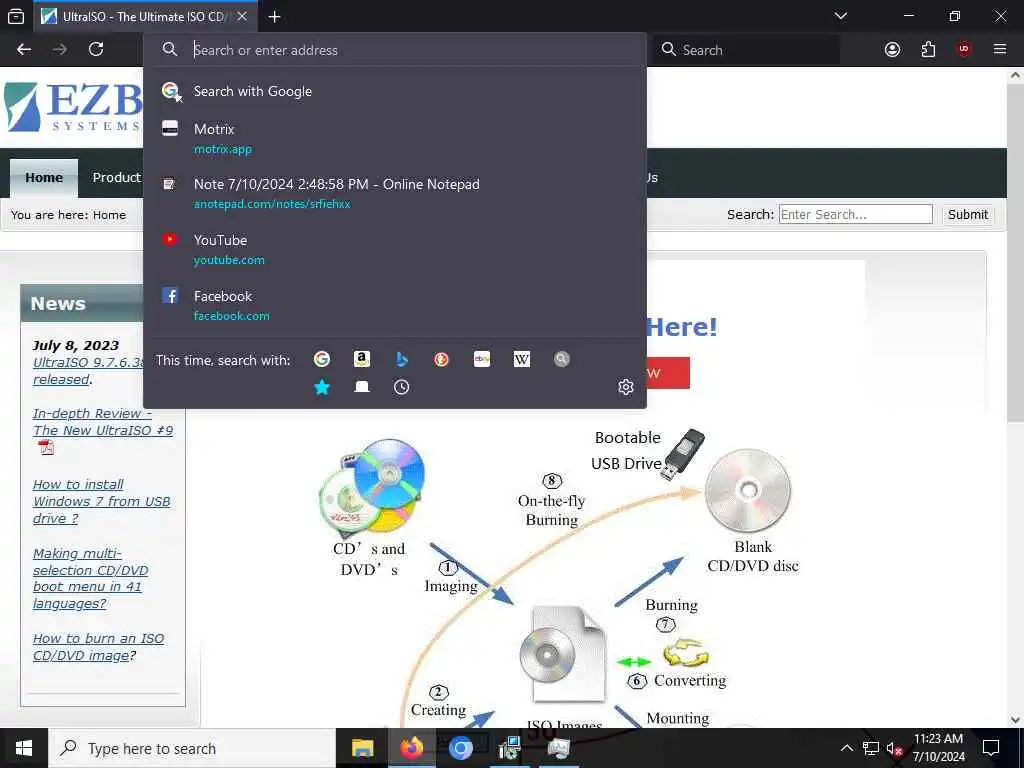Click the page vertical scrollbar thumb

pos(1015,251)
